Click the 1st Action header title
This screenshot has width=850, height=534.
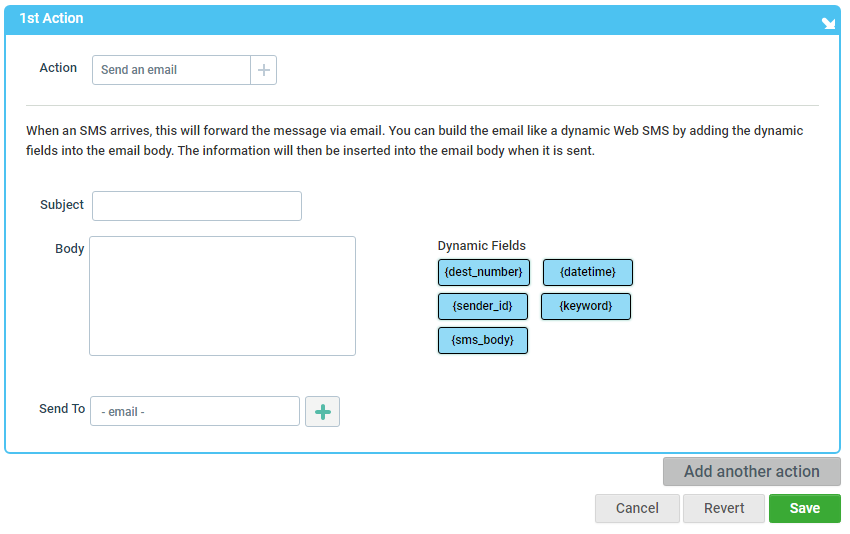pyautogui.click(x=51, y=18)
